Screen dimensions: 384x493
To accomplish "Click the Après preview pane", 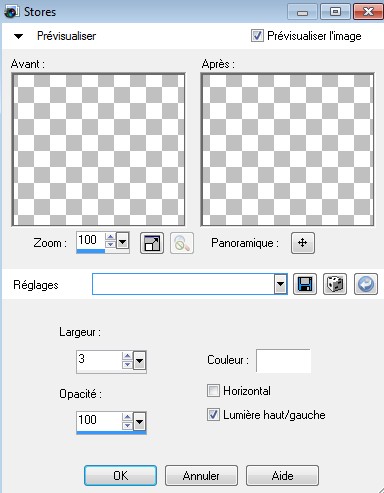I will tap(287, 150).
